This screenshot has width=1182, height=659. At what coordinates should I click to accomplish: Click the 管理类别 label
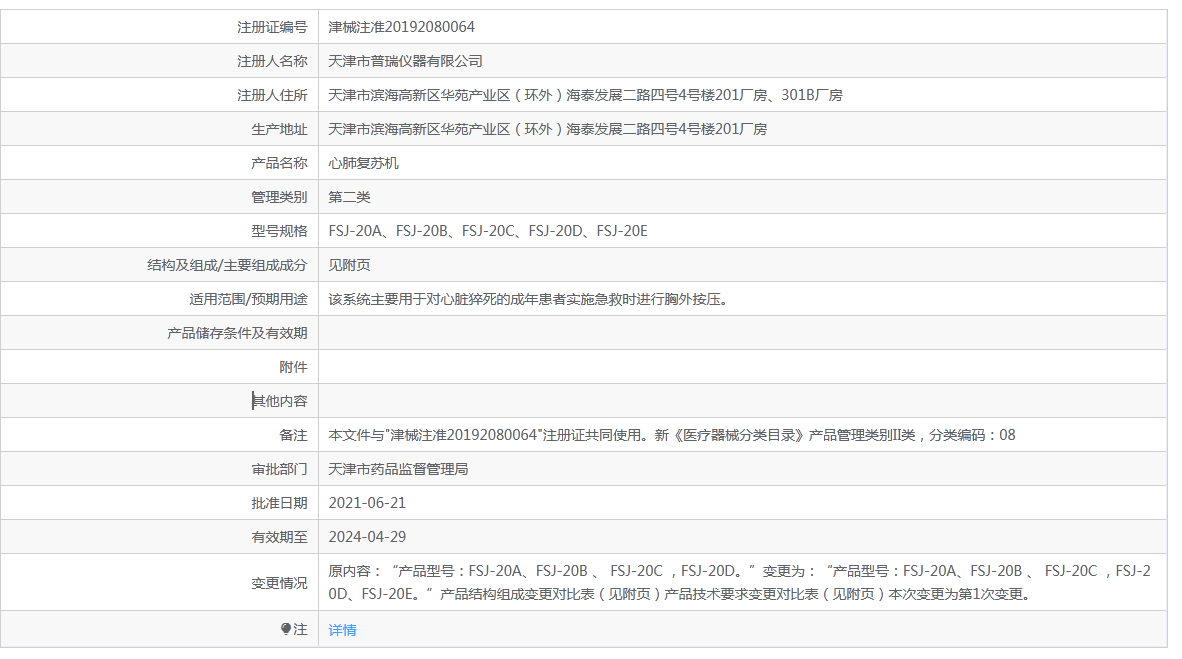pos(279,197)
